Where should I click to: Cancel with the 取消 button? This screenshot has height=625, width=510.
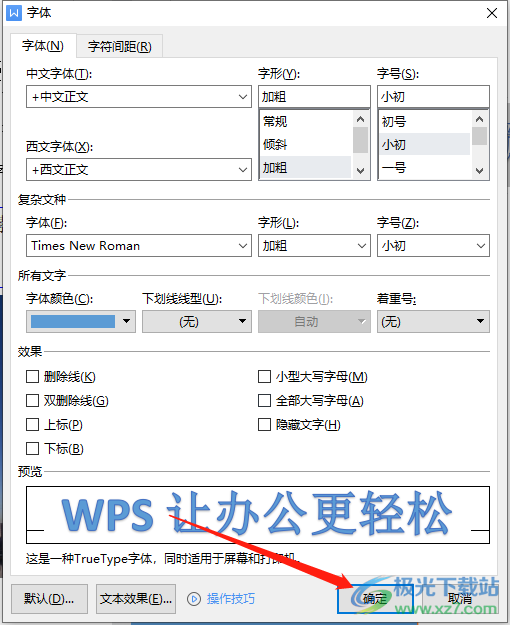point(460,599)
